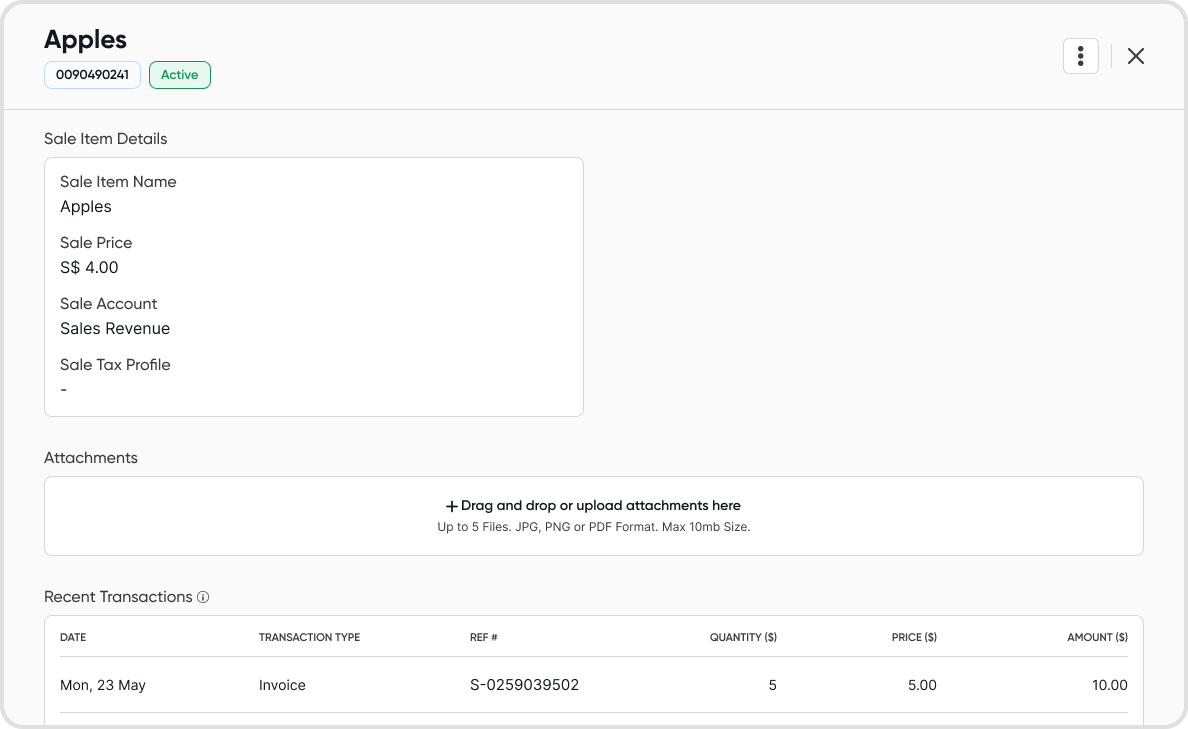Click the Invoice transaction type cell
The image size is (1188, 729).
click(x=282, y=685)
